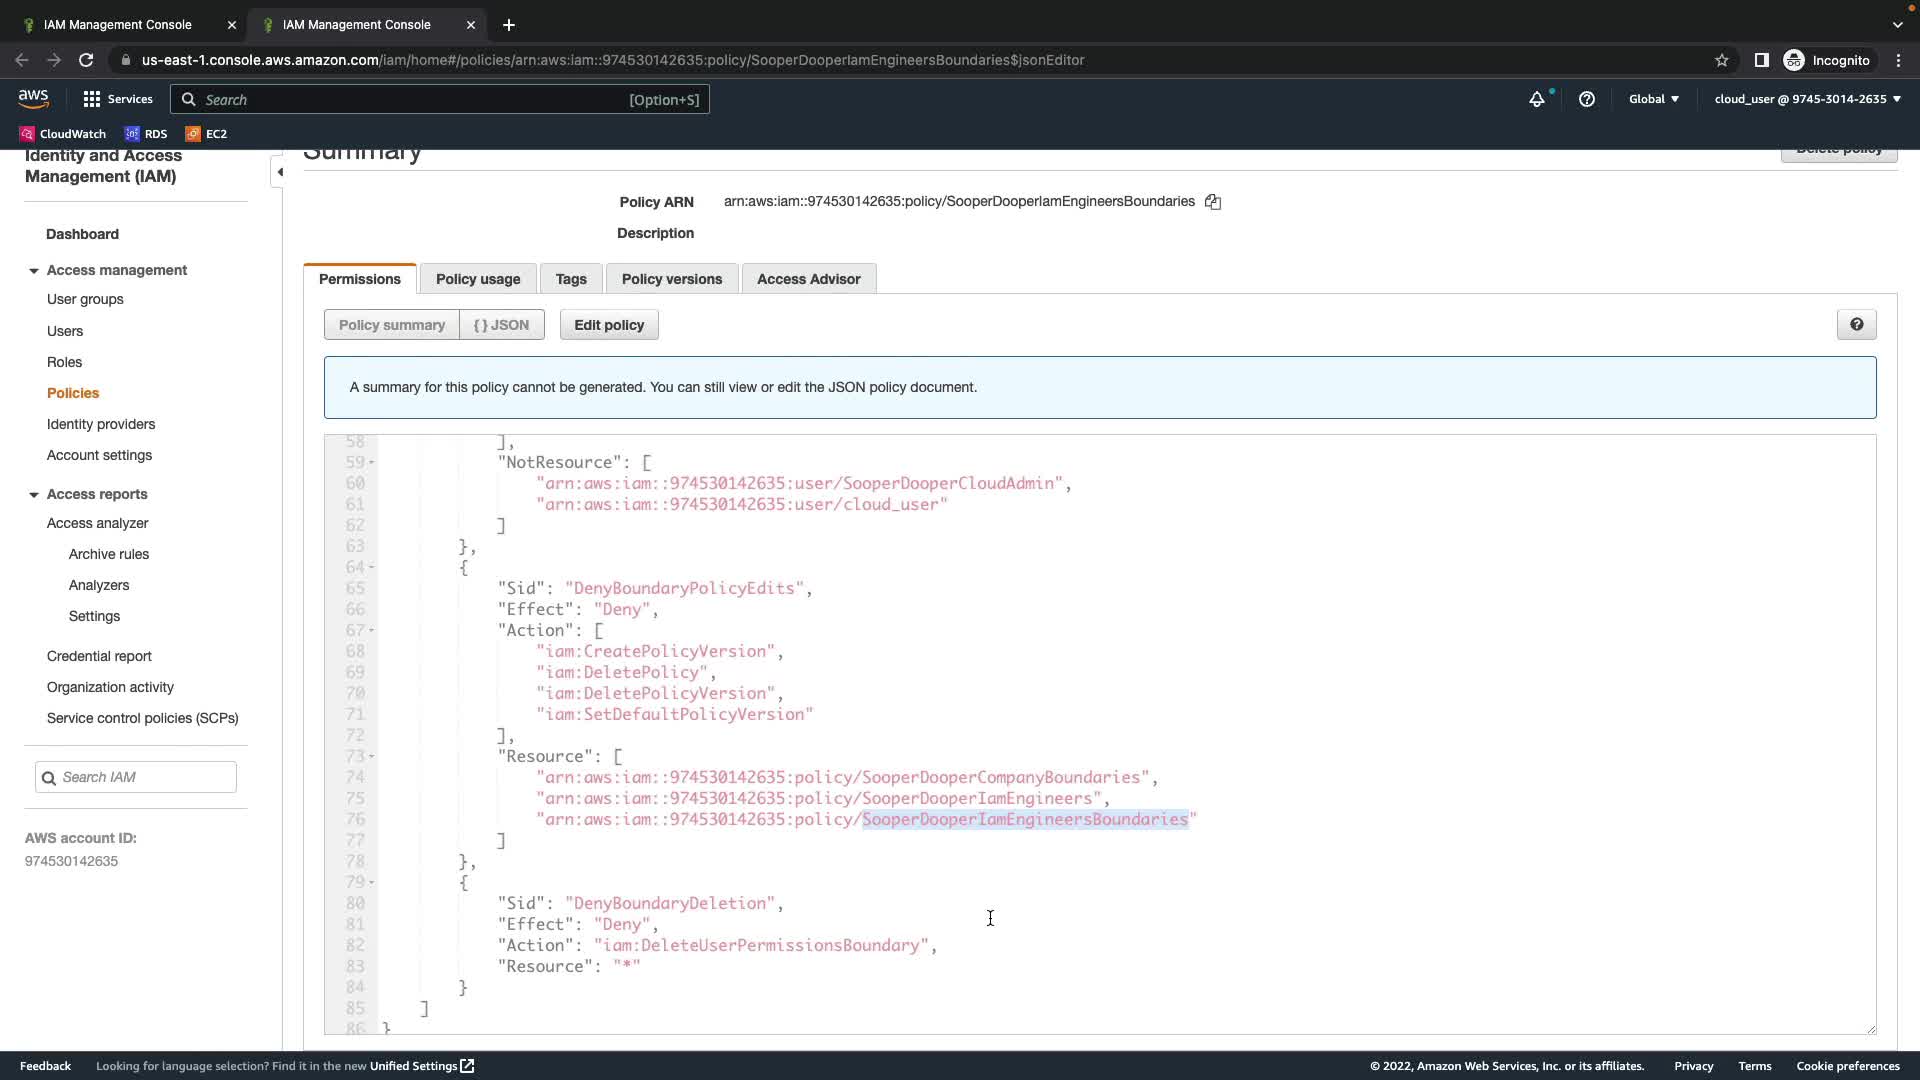The width and height of the screenshot is (1920, 1080).
Task: Click the CloudWatch shortcut icon
Action: 28,134
